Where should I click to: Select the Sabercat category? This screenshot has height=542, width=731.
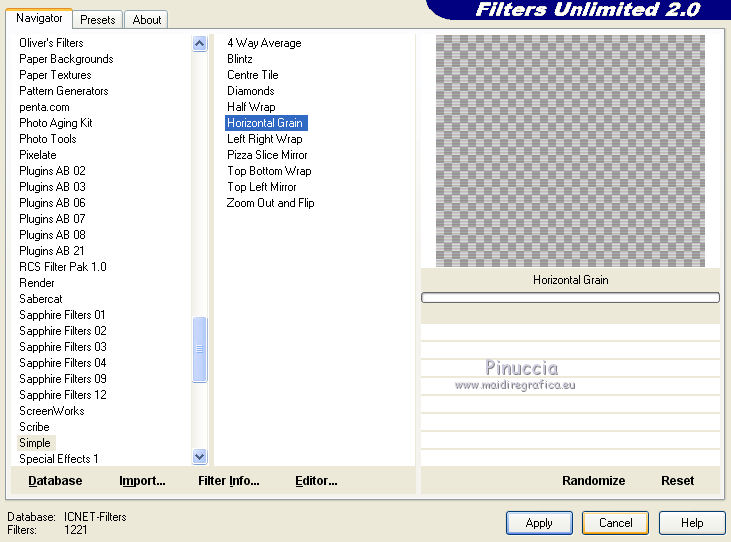click(41, 299)
